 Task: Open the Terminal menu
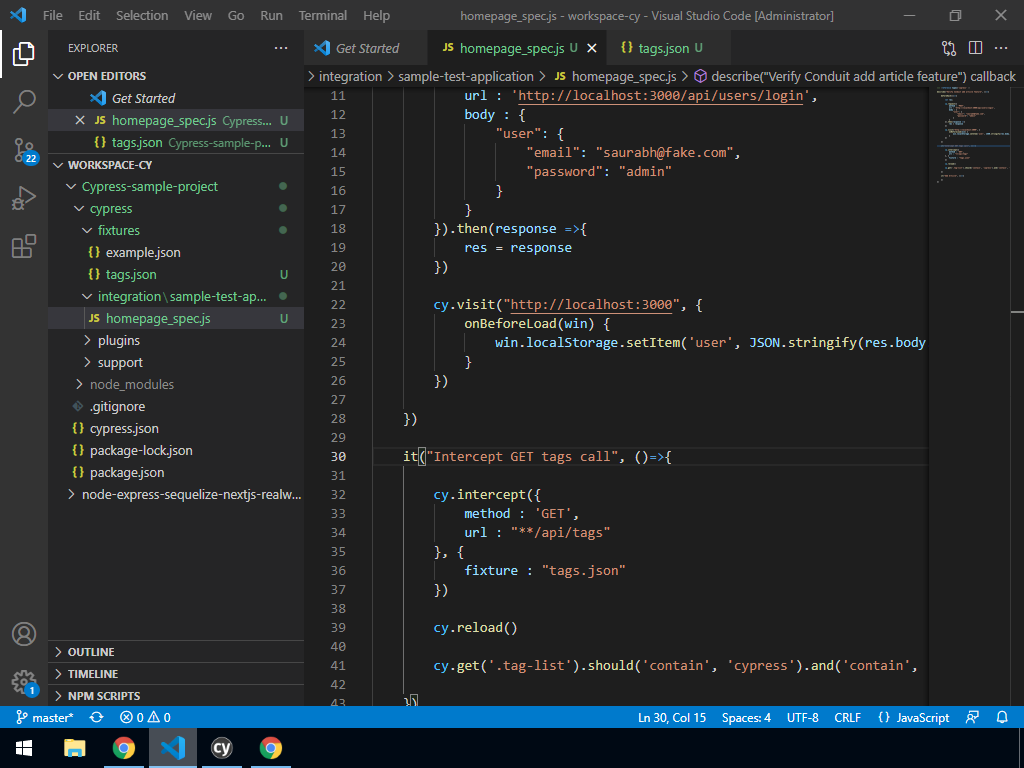pyautogui.click(x=323, y=15)
